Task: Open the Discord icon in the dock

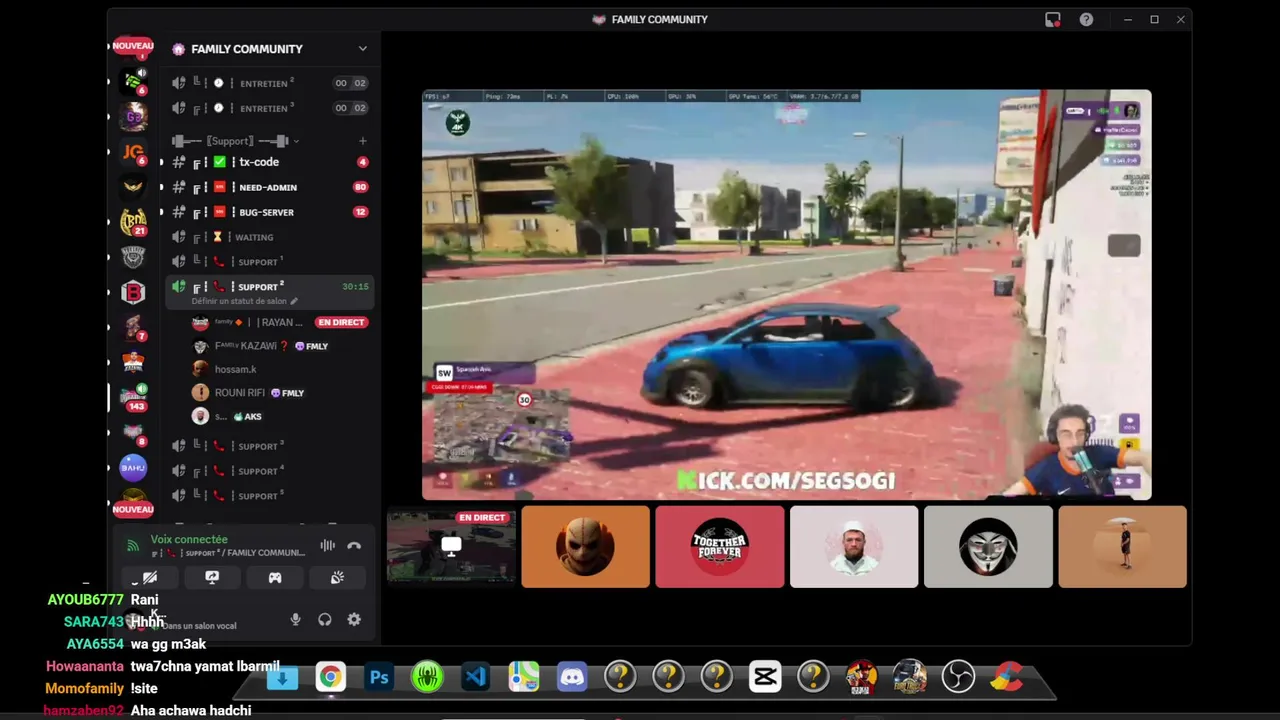Action: point(572,678)
